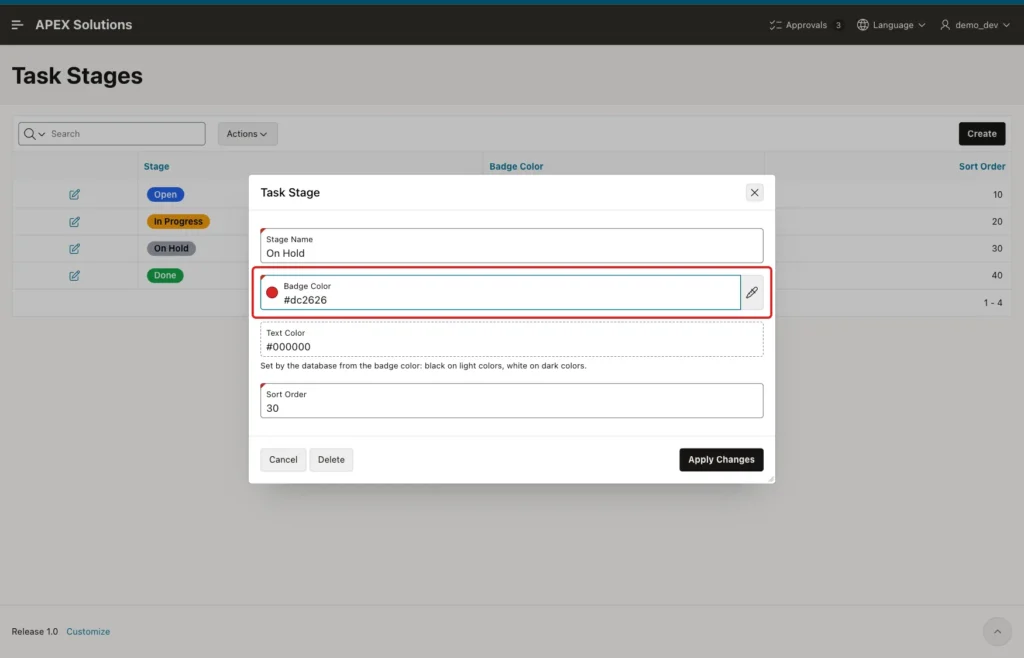Click the On Hold stage badge
1024x658 pixels.
coord(171,248)
